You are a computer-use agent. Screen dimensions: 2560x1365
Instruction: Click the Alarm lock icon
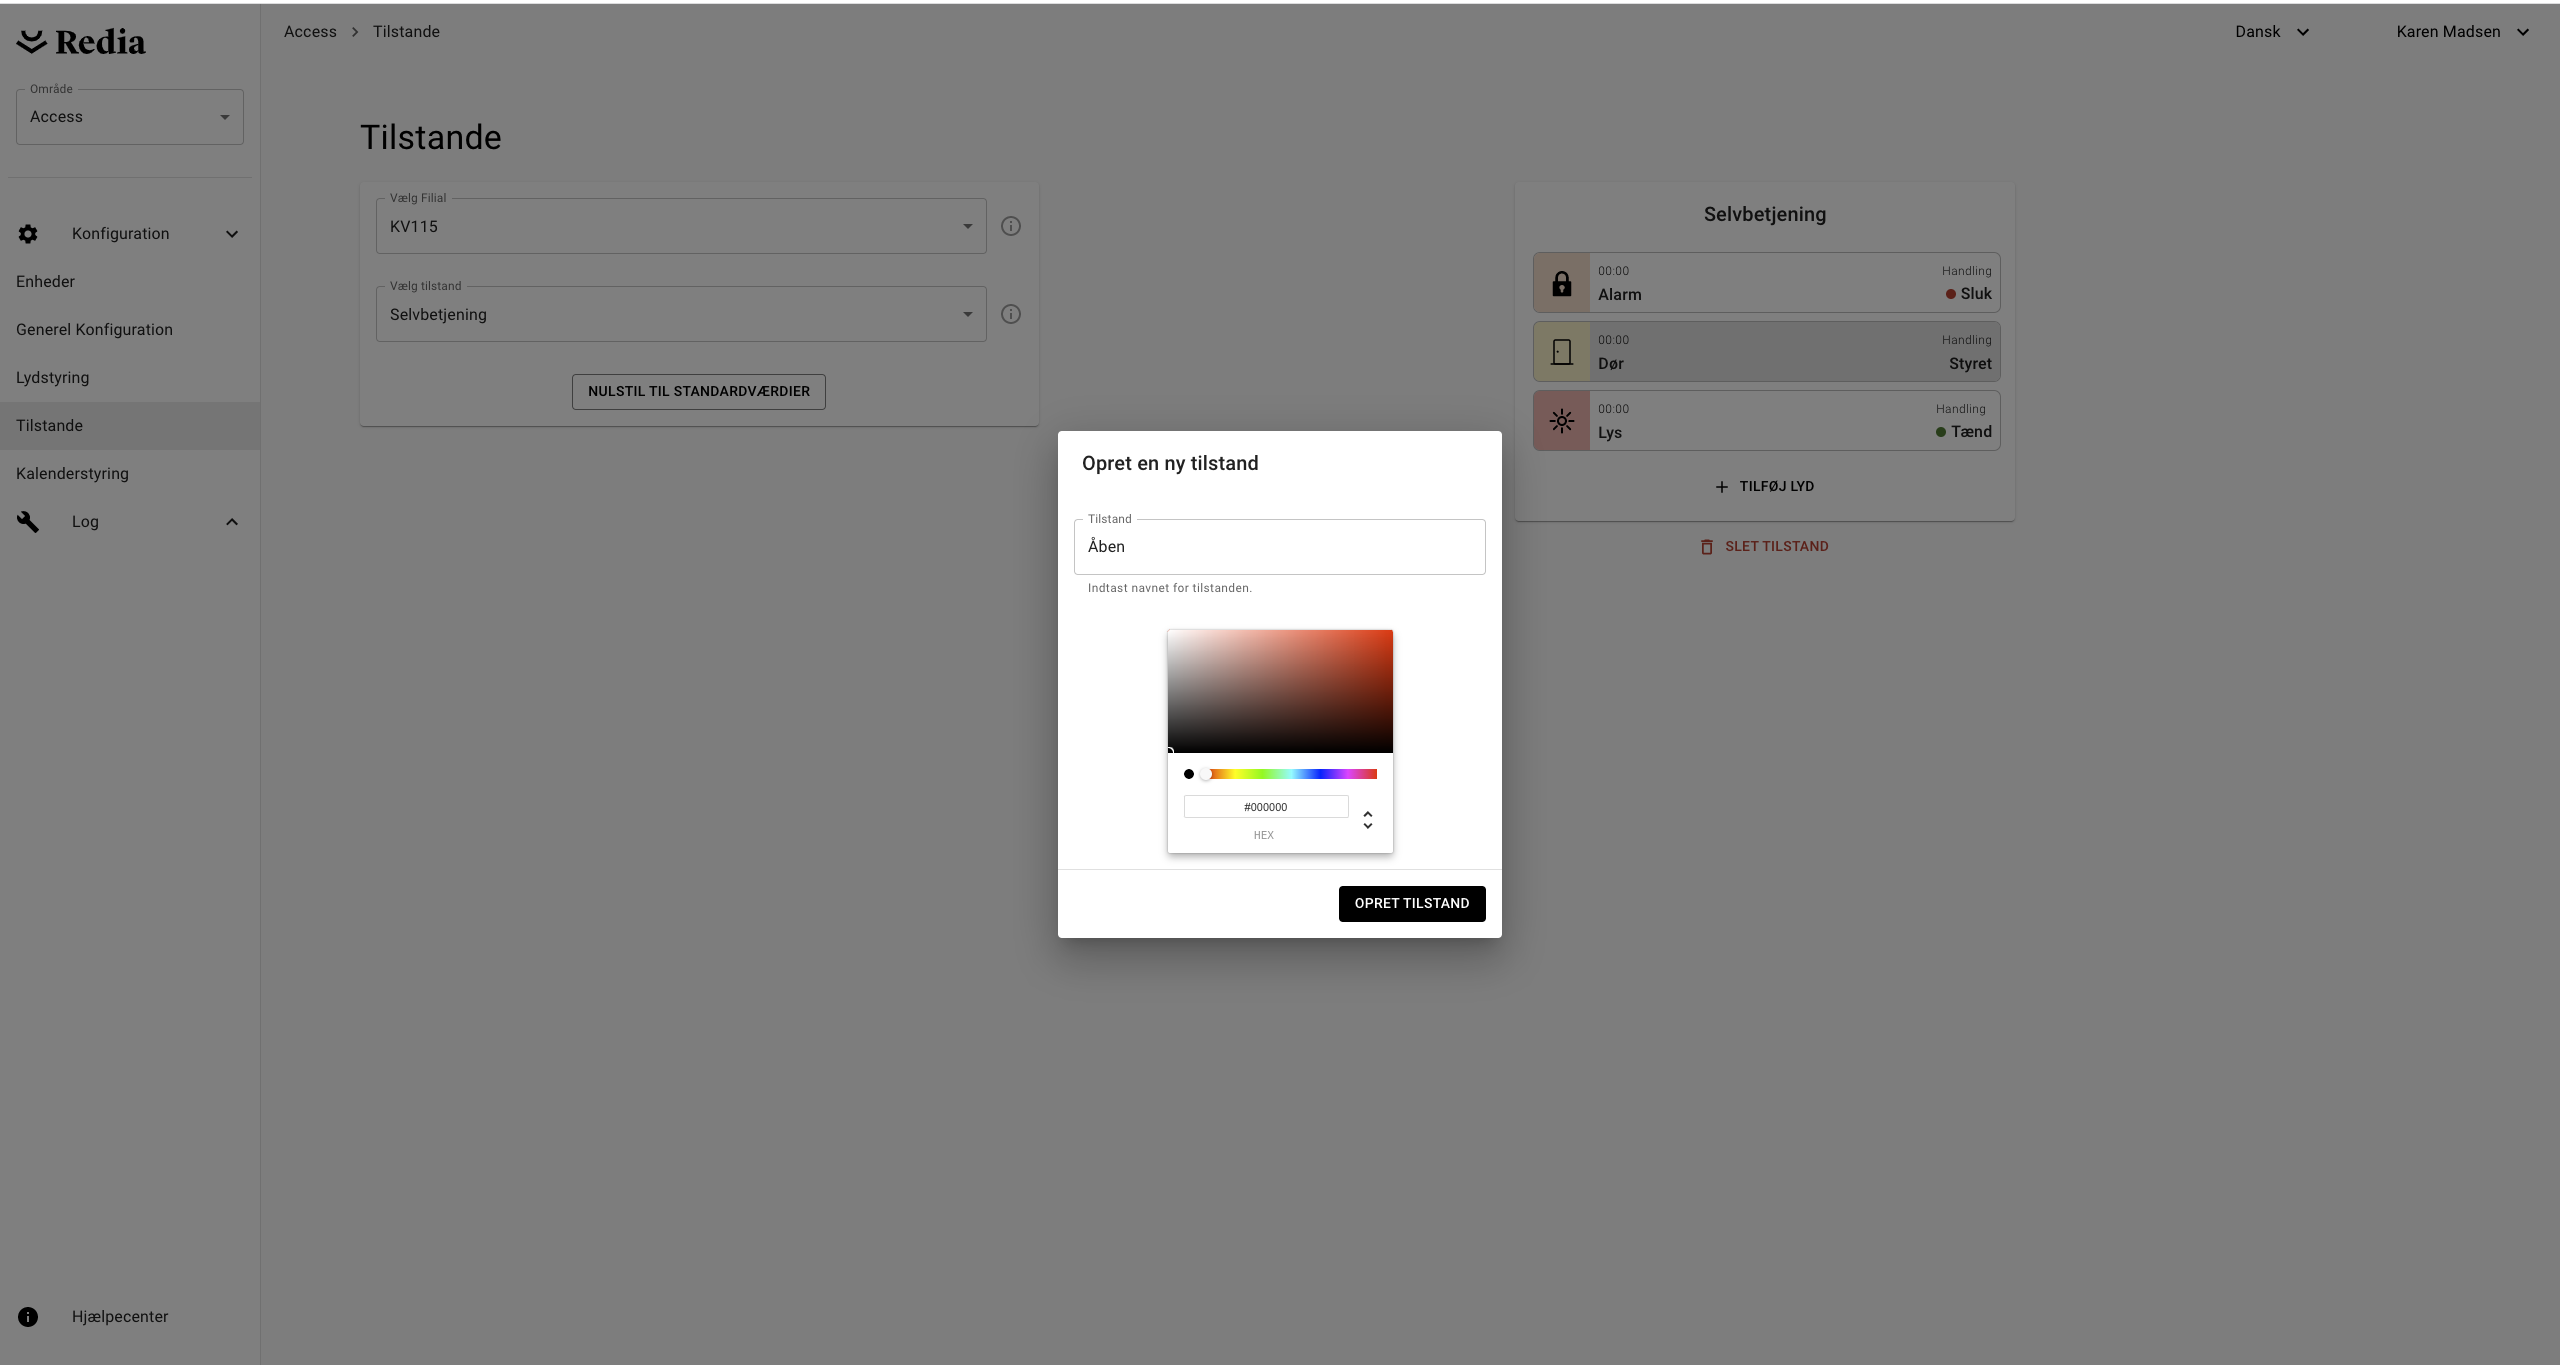click(x=1561, y=283)
